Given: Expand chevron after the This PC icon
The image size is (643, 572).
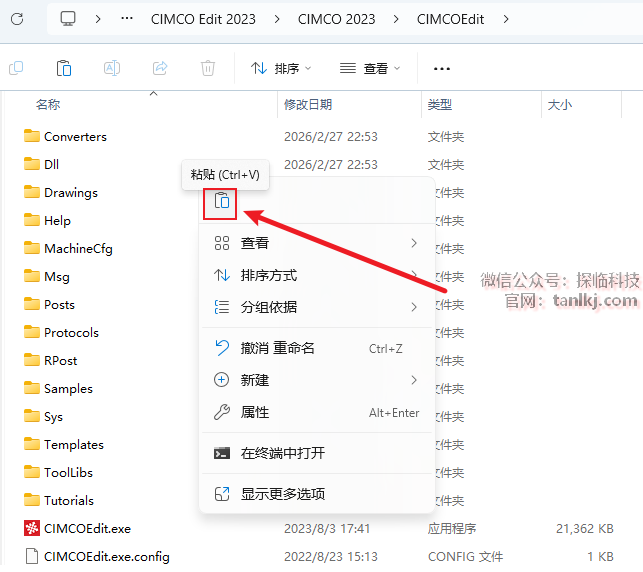Looking at the screenshot, I should (98, 19).
